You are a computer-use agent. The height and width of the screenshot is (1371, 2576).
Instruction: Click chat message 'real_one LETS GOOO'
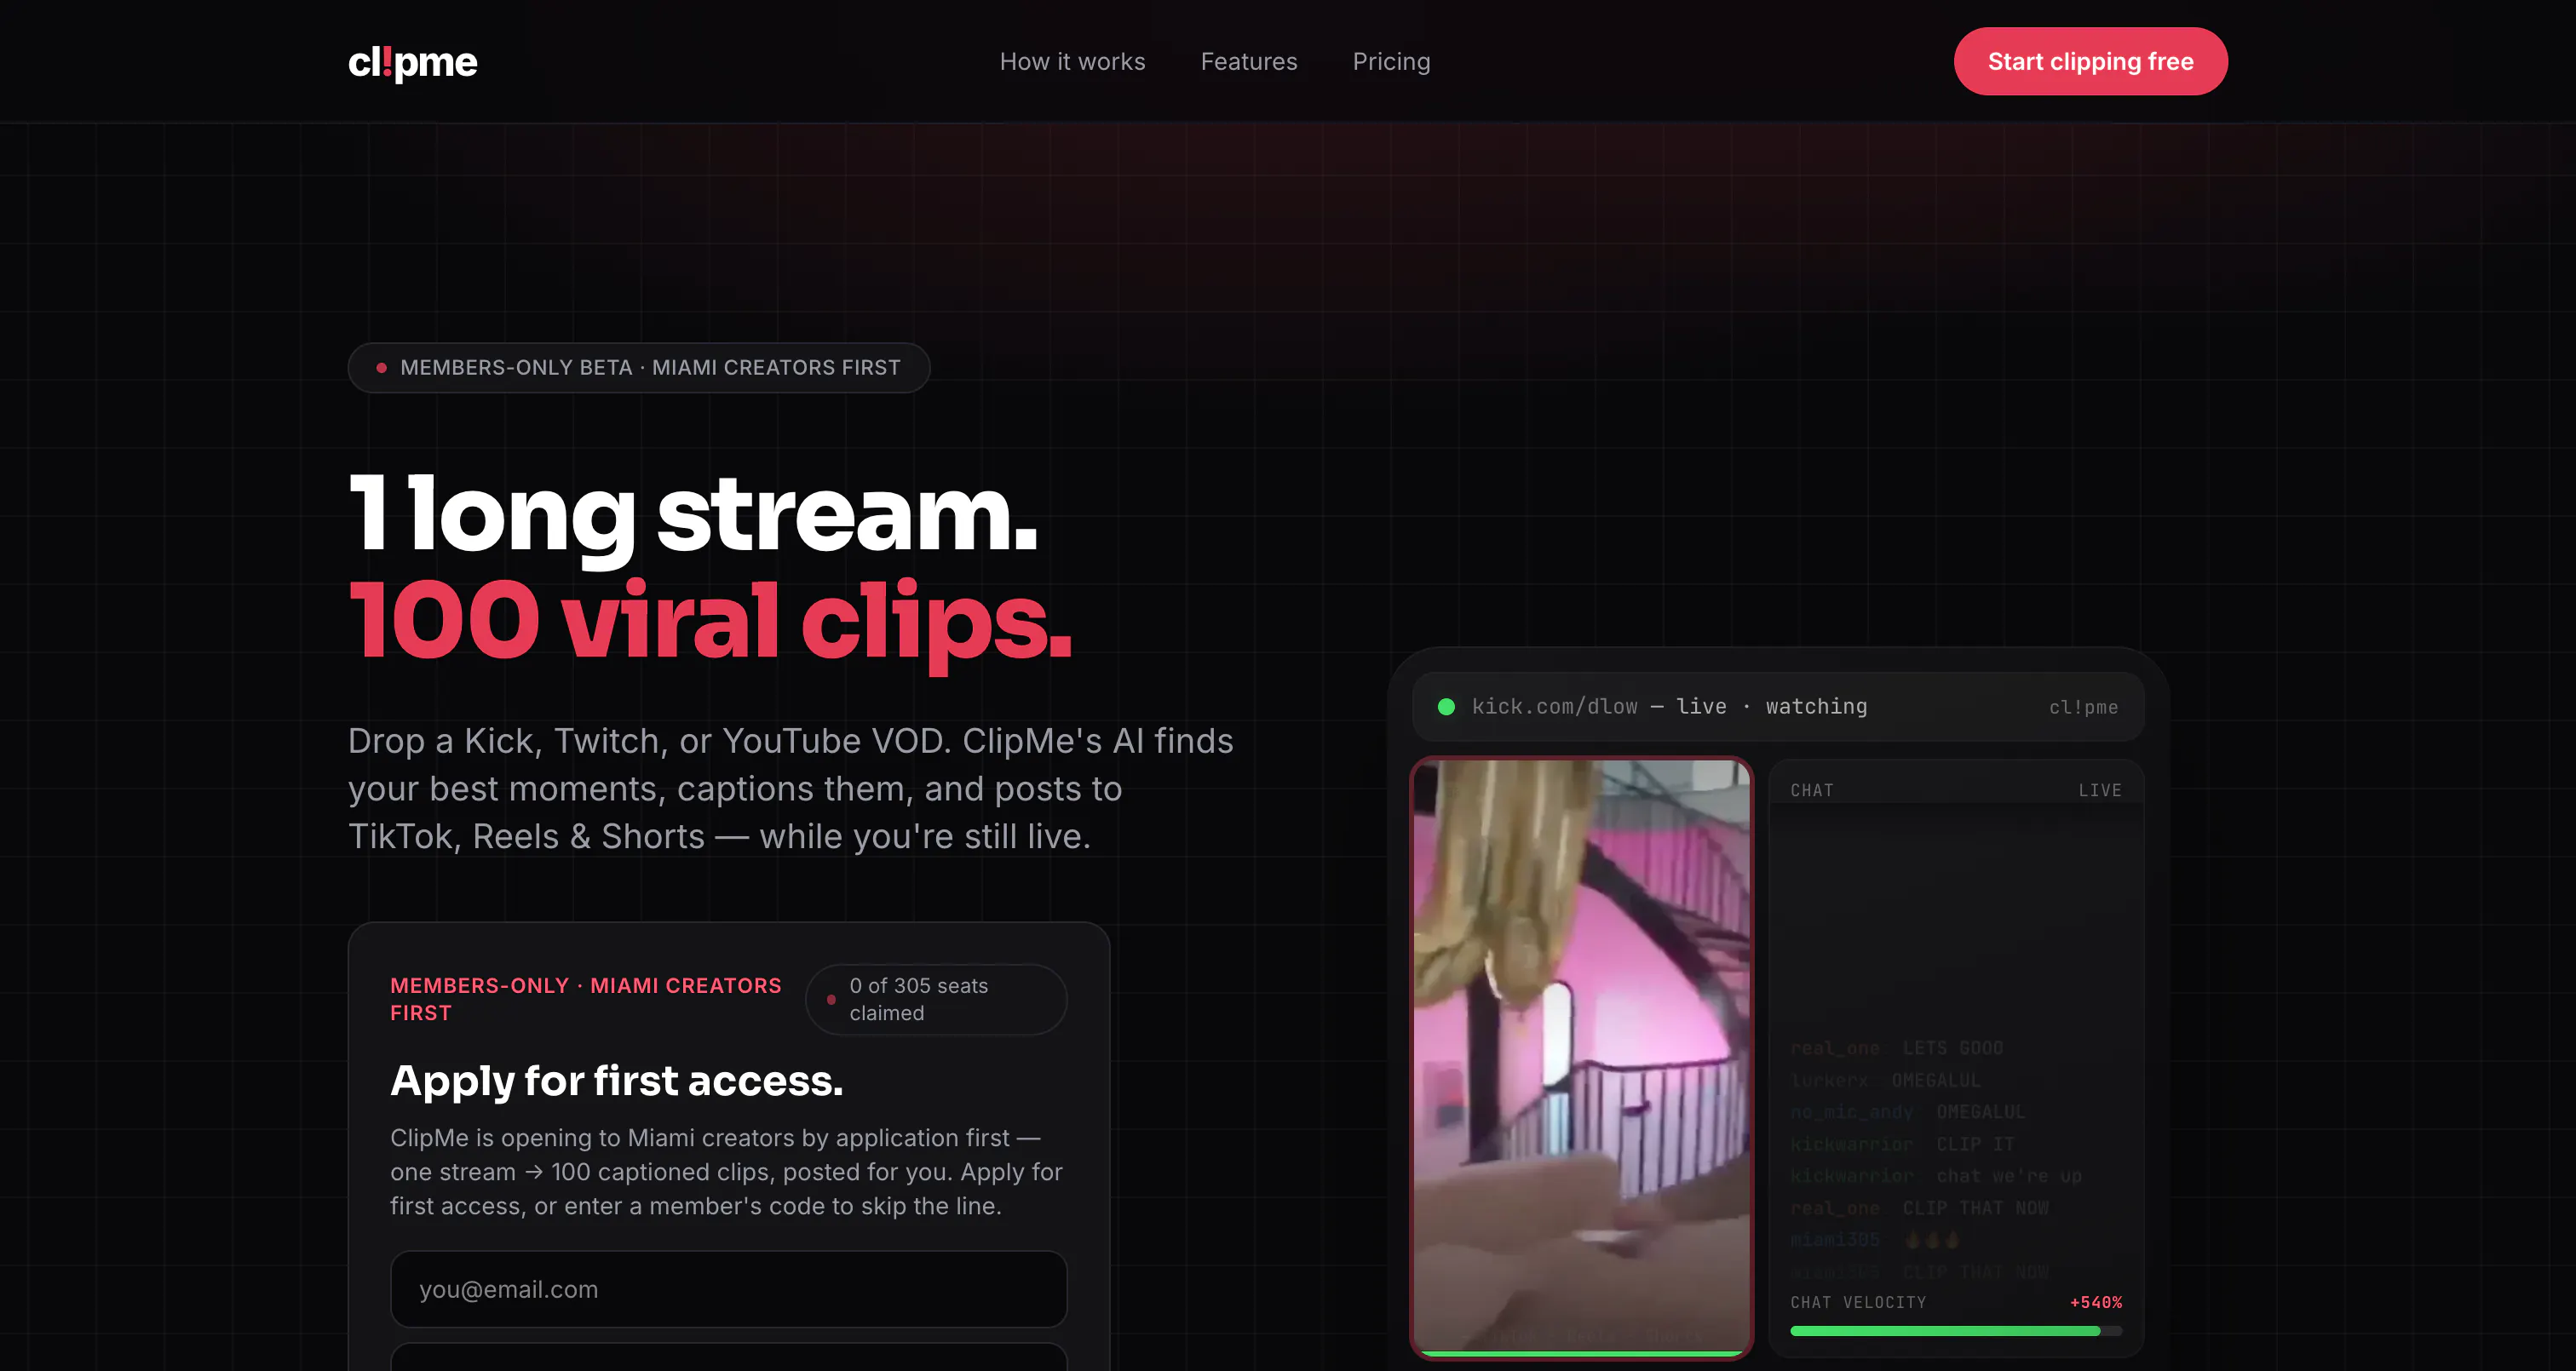pyautogui.click(x=1896, y=1048)
